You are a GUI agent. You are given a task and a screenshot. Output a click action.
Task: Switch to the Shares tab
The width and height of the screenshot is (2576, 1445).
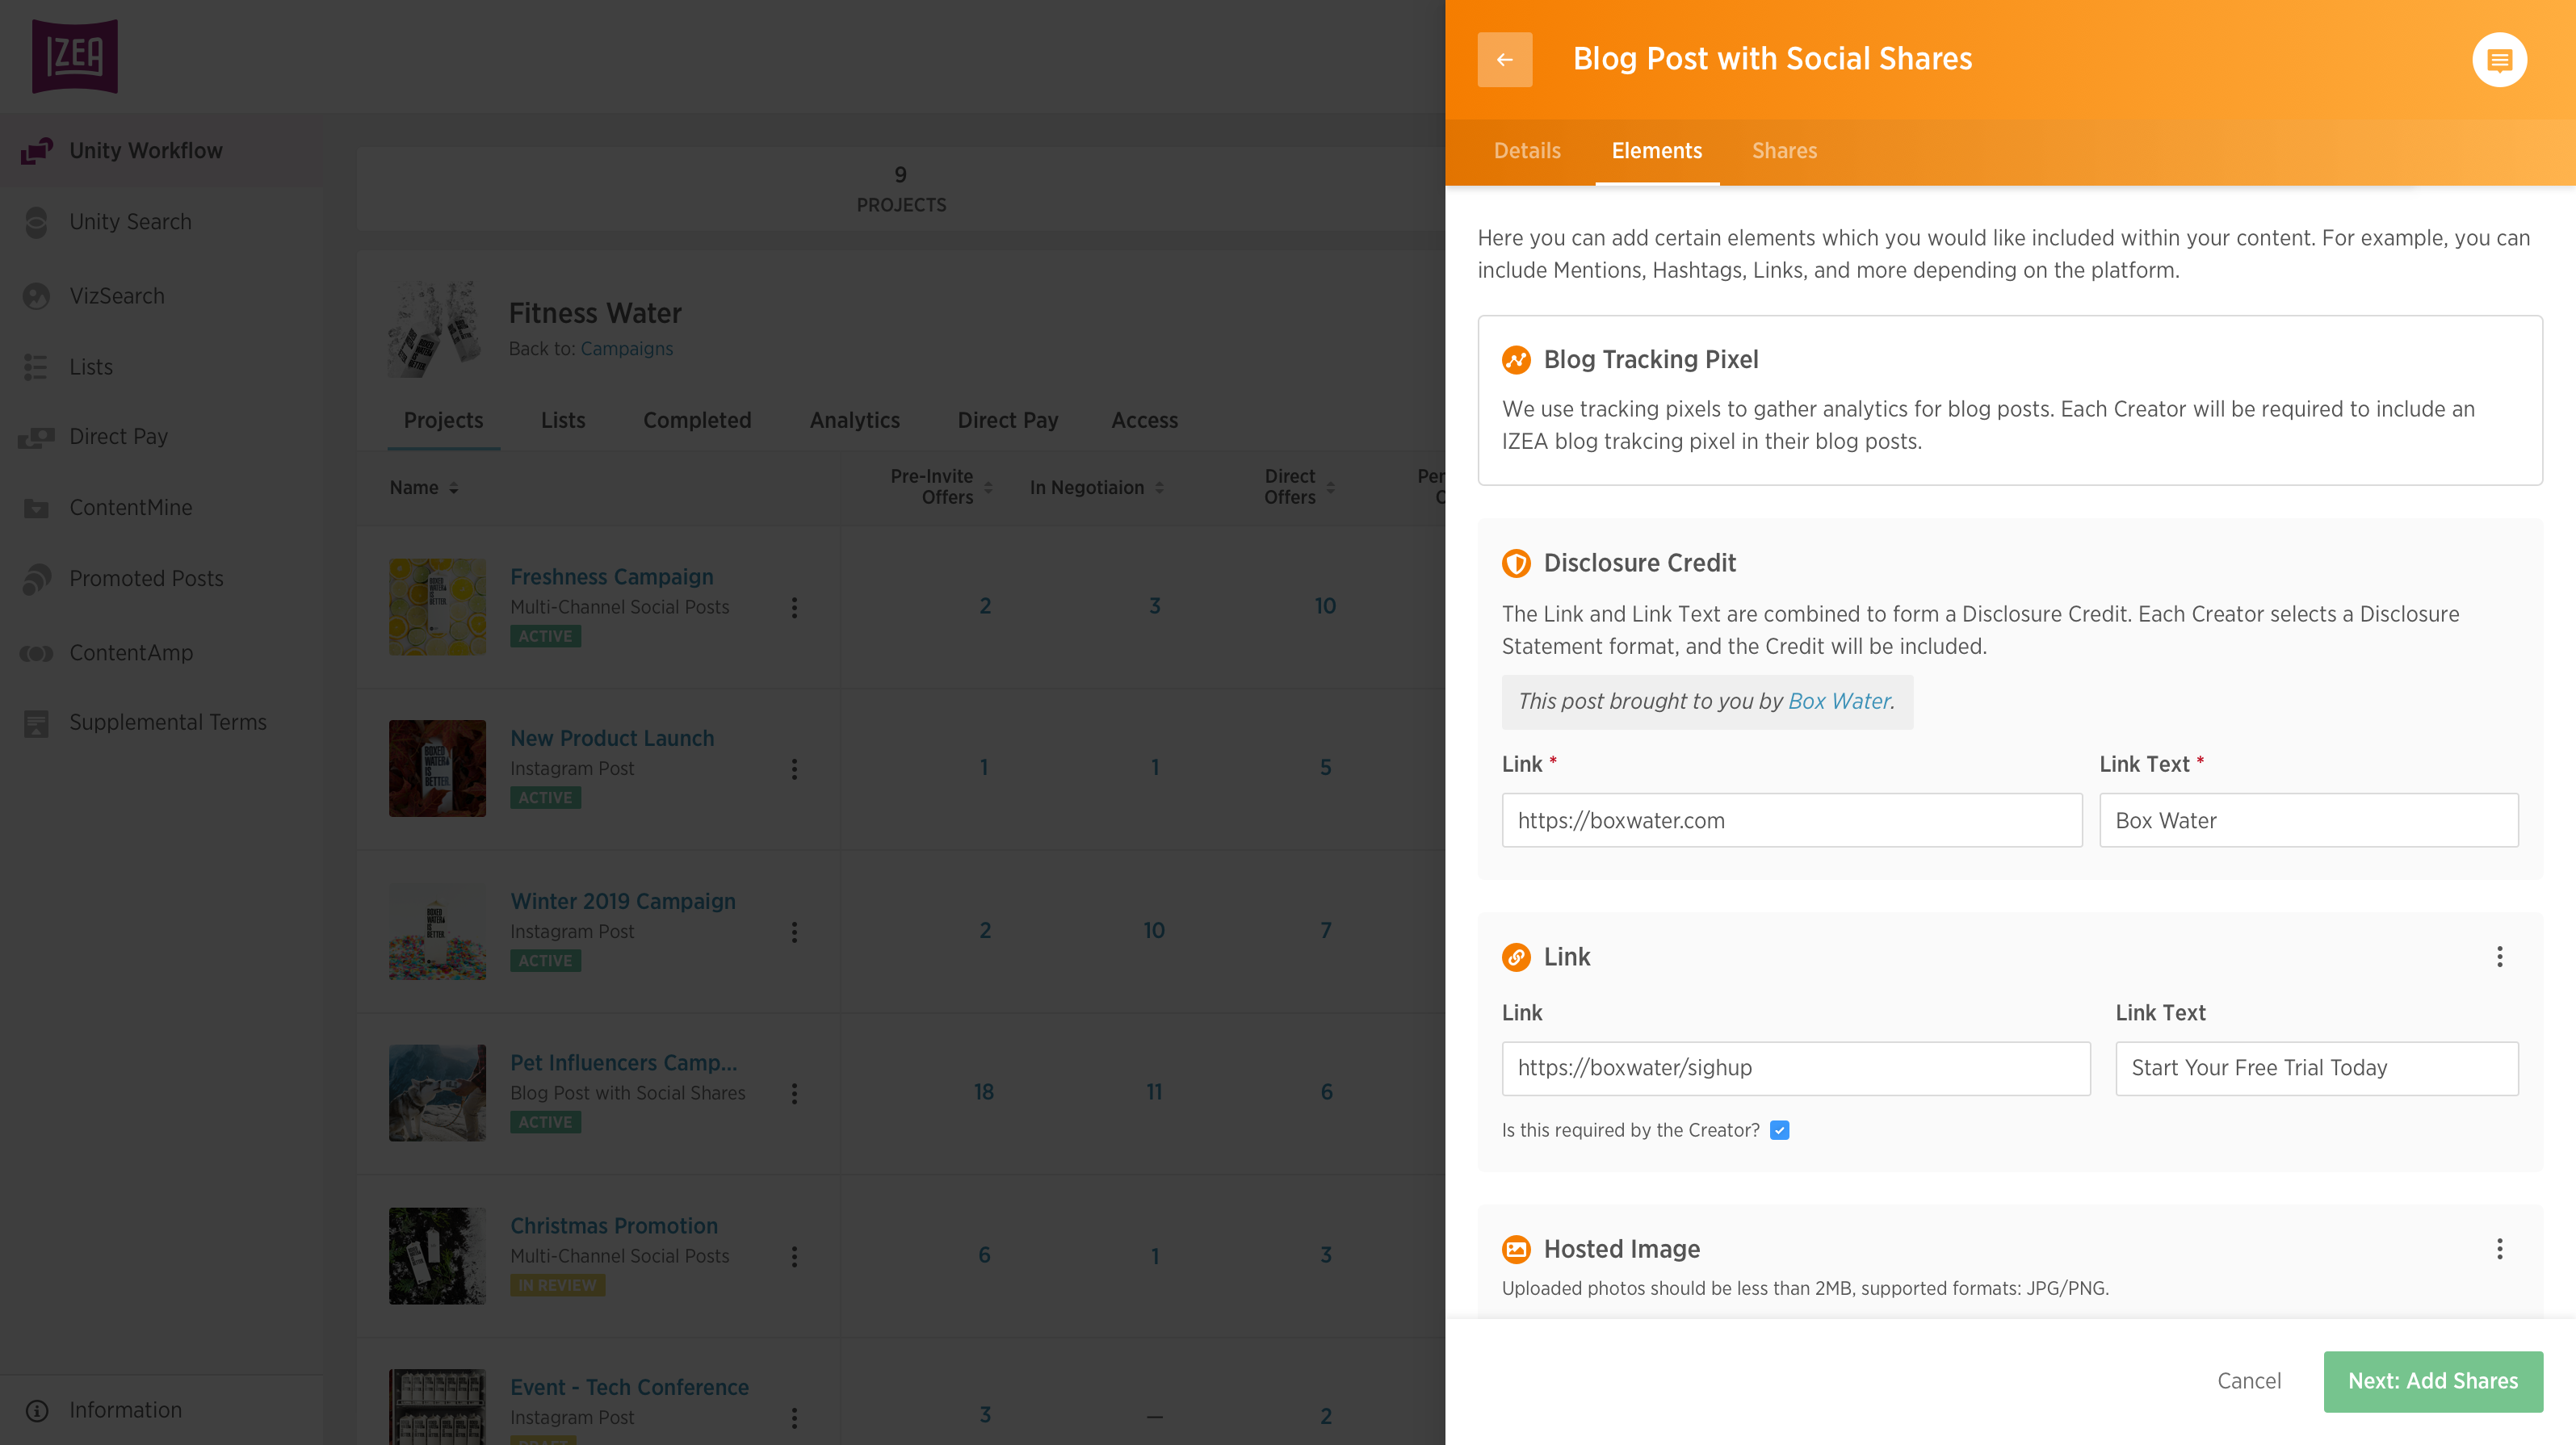[x=1784, y=151]
